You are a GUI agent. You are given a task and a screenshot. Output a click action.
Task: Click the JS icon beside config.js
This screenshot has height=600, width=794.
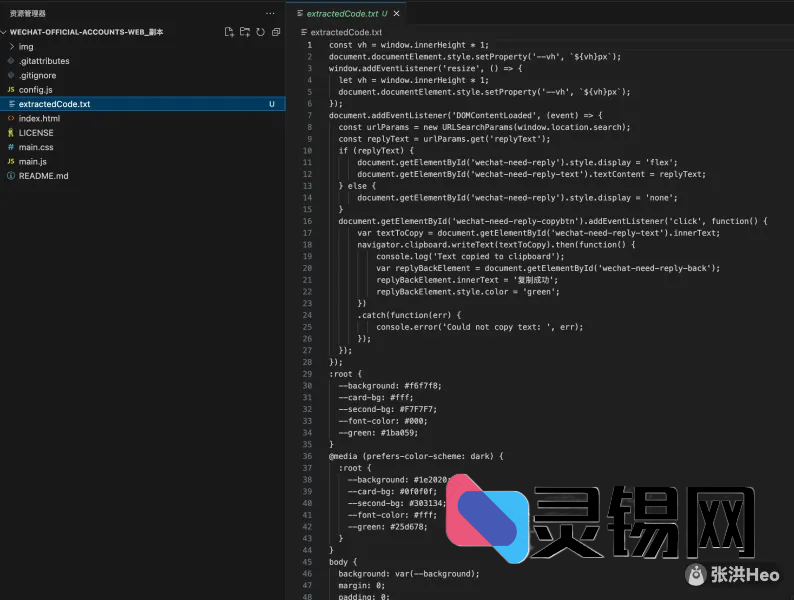[11, 90]
